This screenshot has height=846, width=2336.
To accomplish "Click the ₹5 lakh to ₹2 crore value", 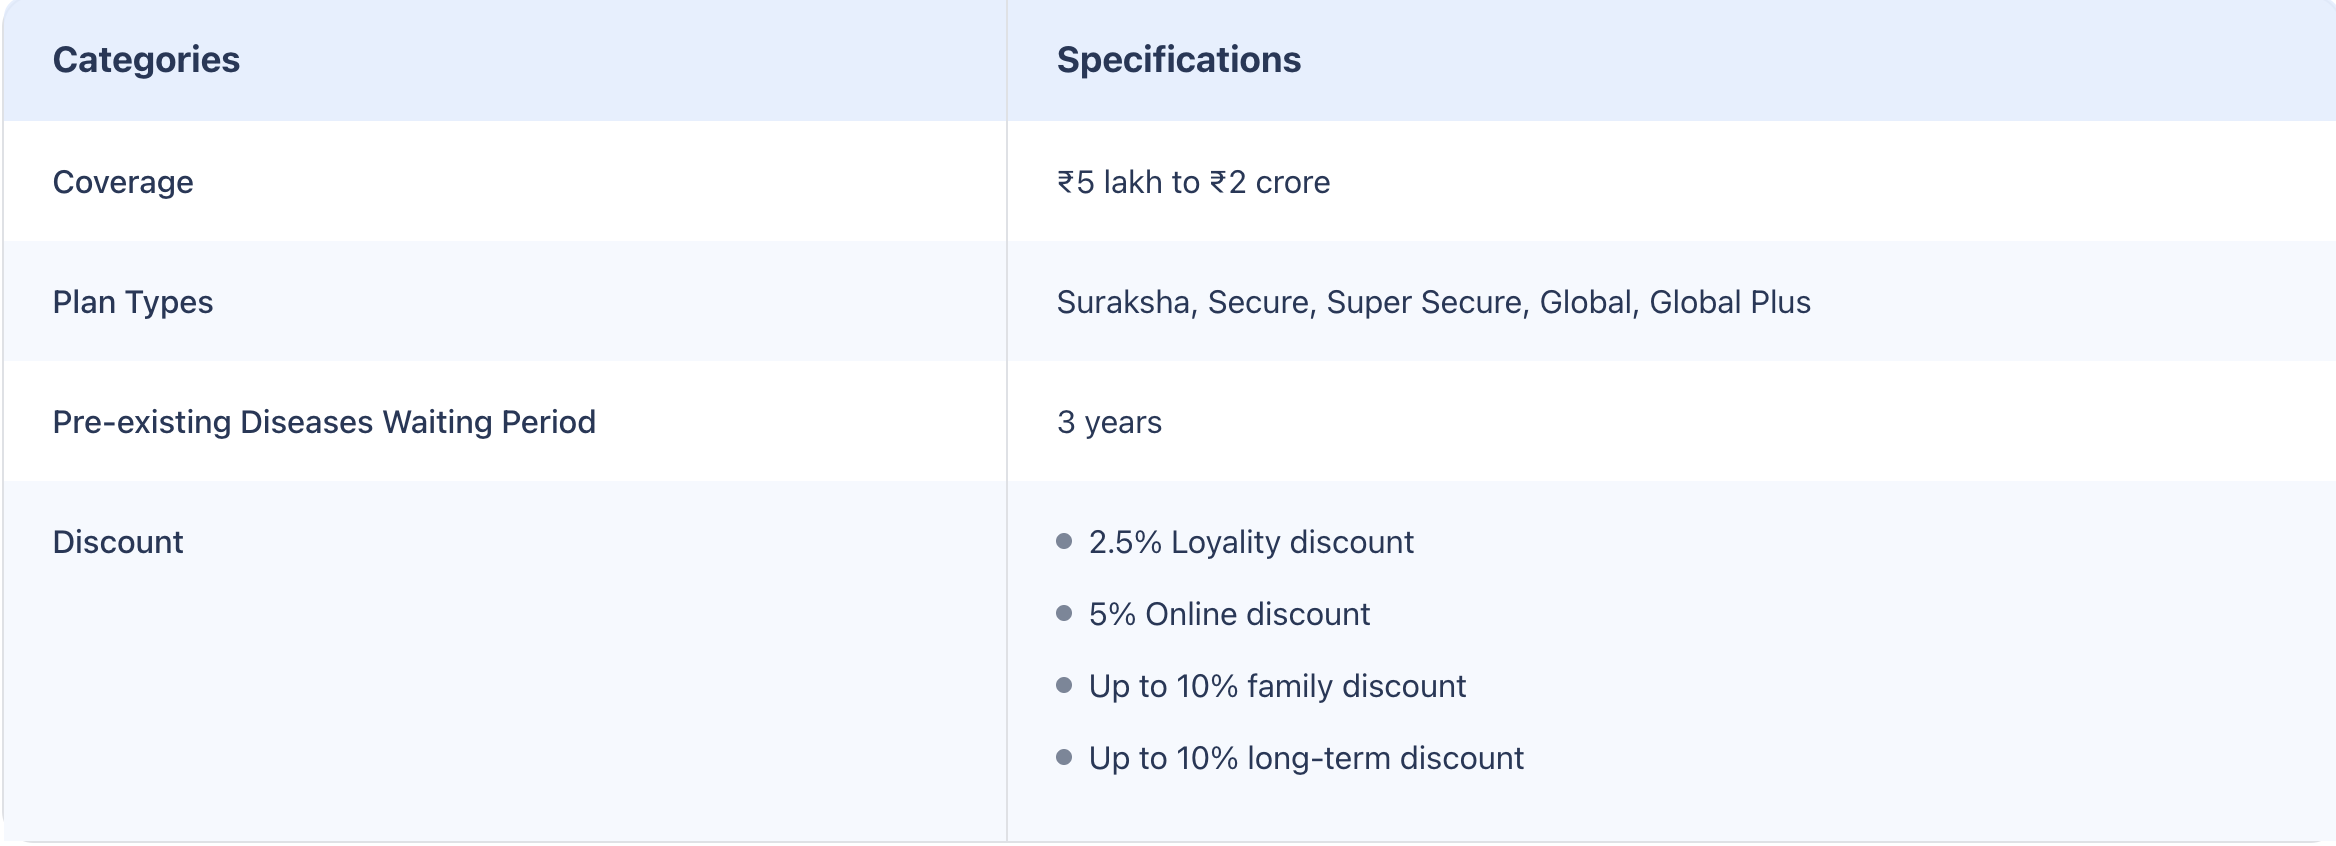I will (x=1193, y=182).
